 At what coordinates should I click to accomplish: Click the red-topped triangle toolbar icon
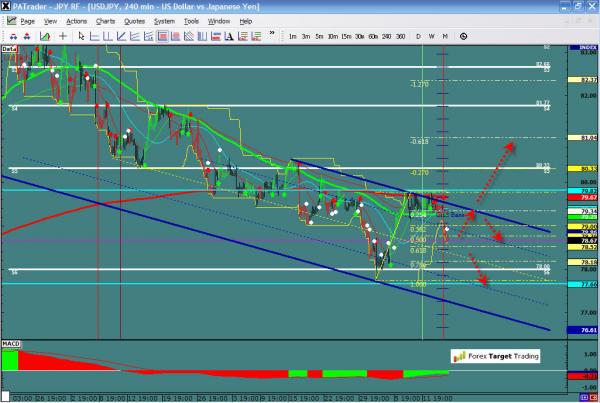[x=27, y=36]
